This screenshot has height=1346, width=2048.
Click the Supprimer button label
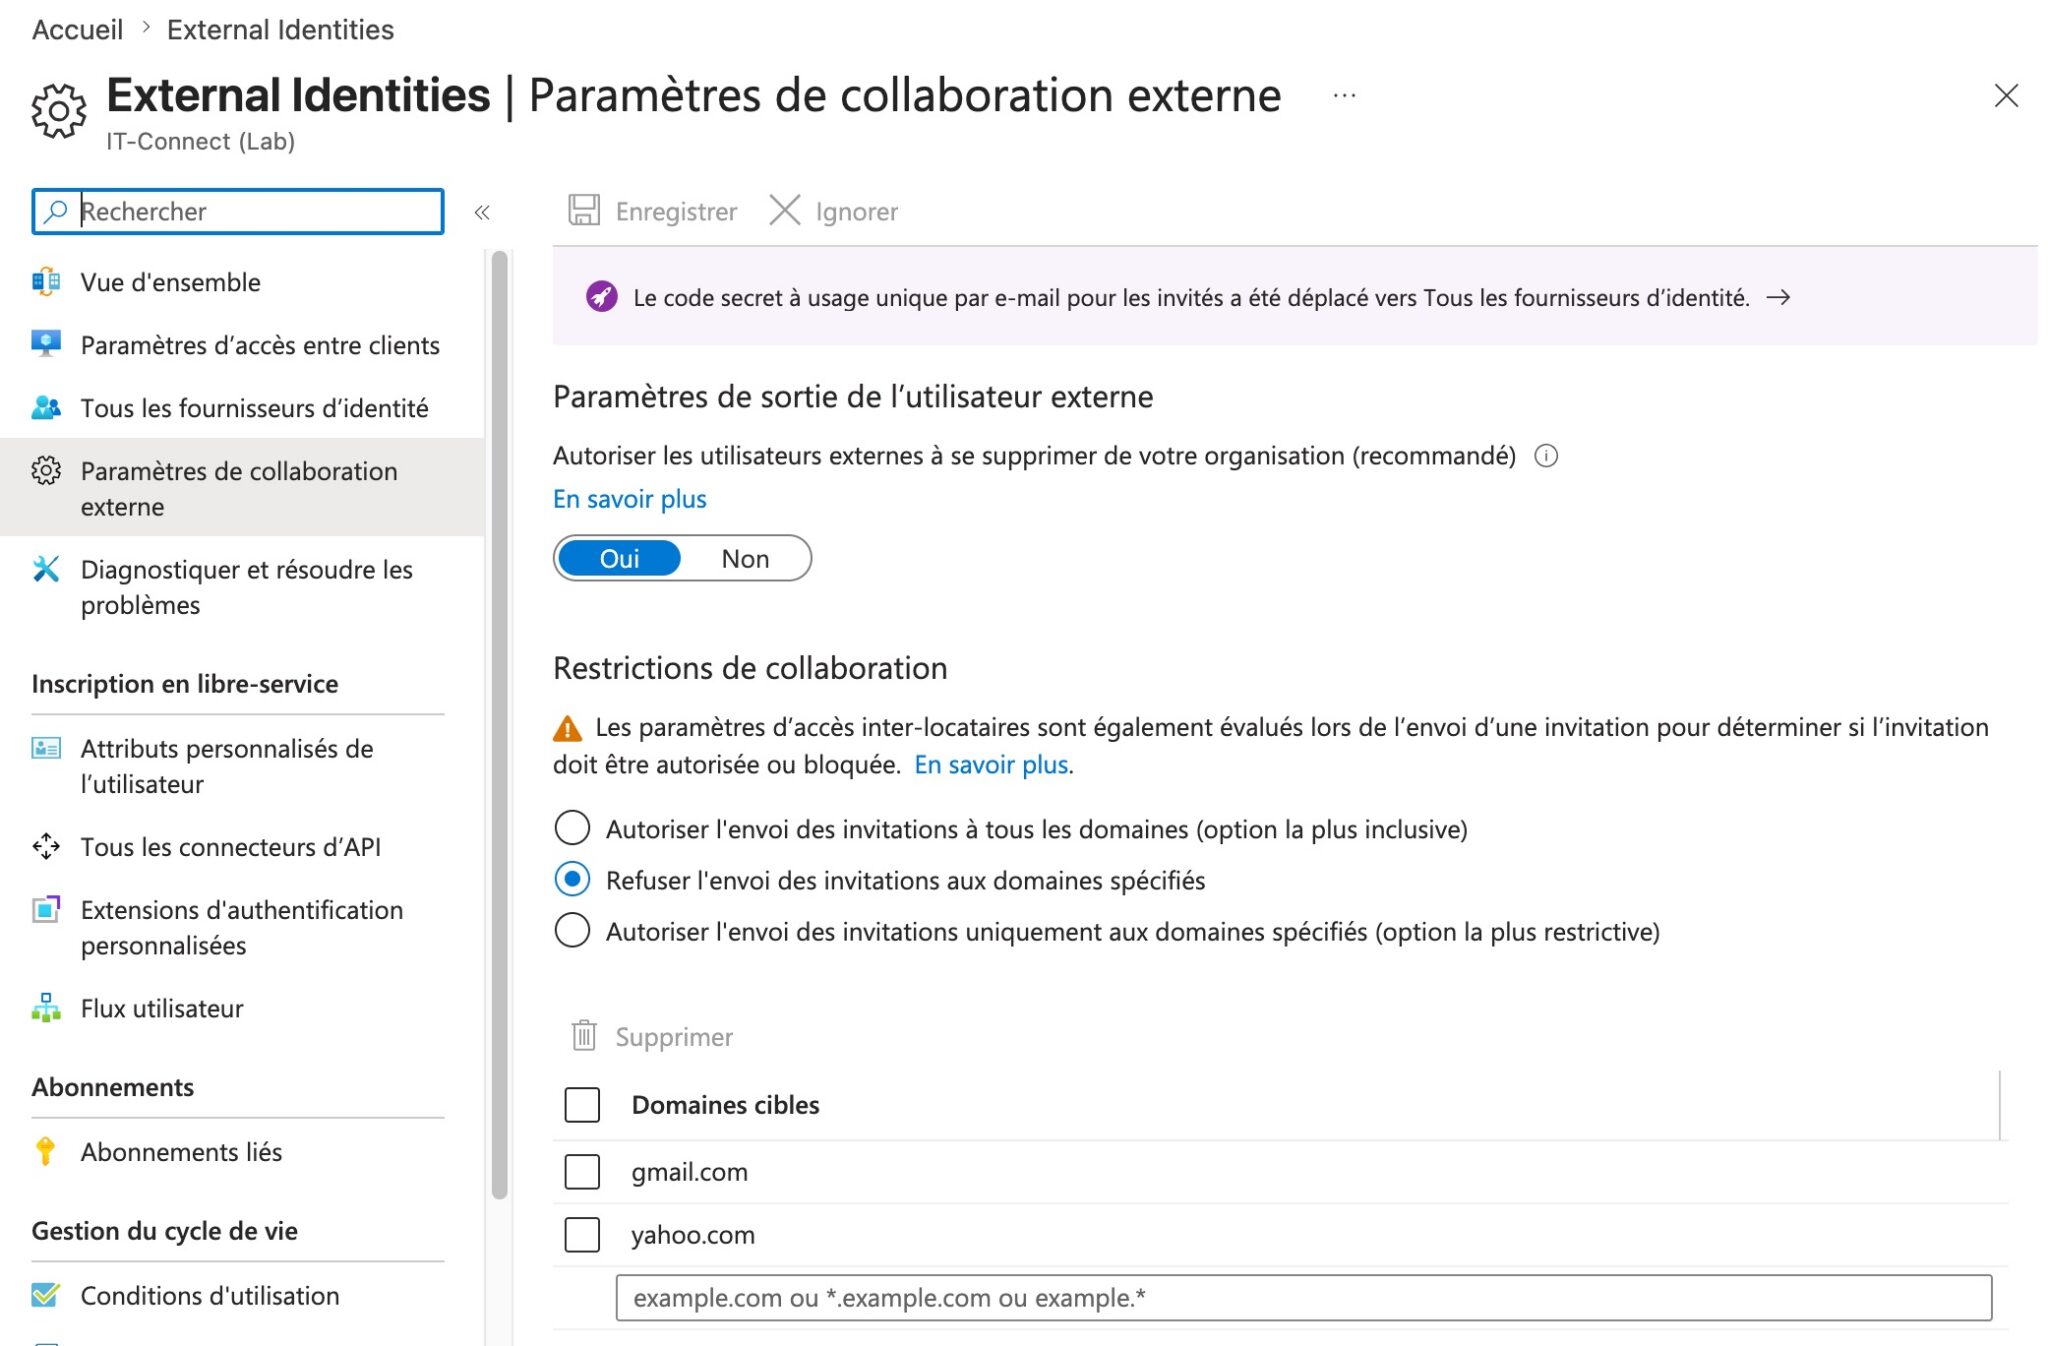click(674, 1037)
